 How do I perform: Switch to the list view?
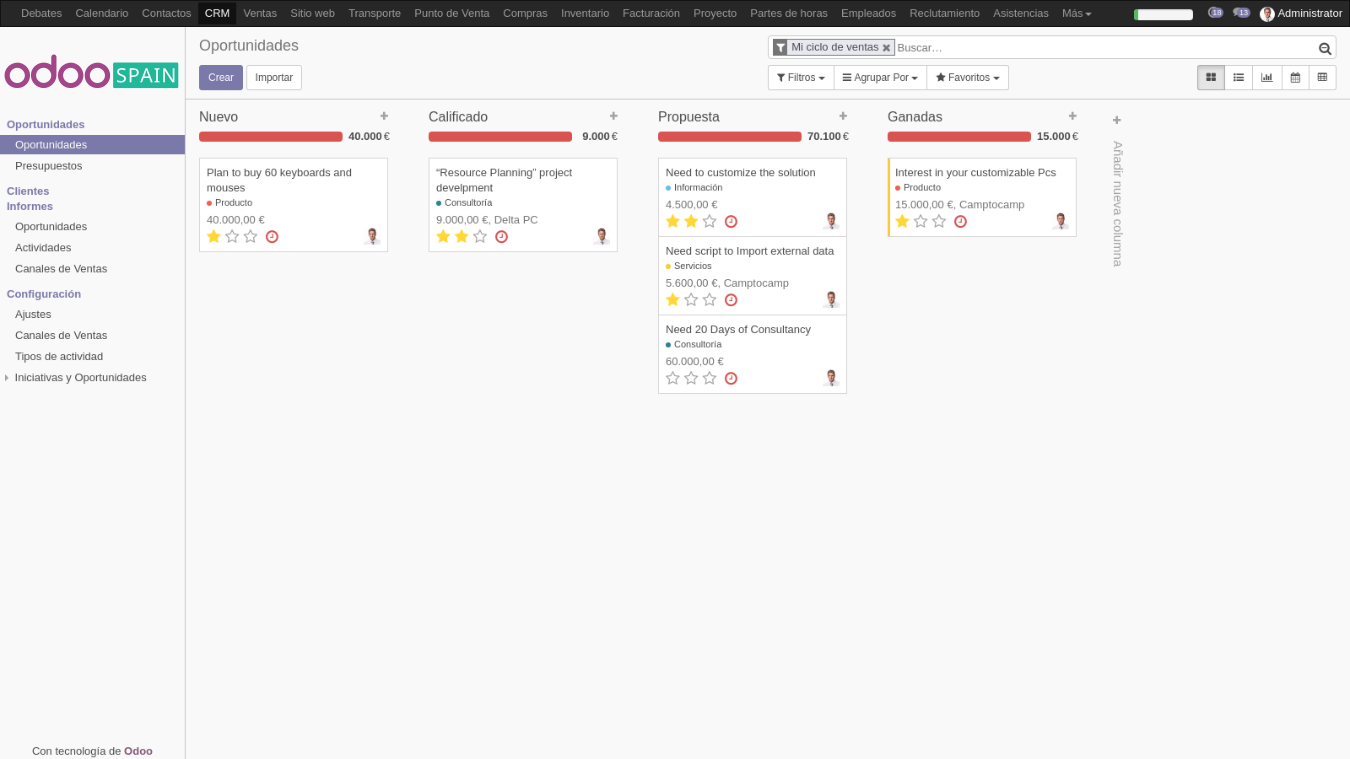tap(1238, 77)
